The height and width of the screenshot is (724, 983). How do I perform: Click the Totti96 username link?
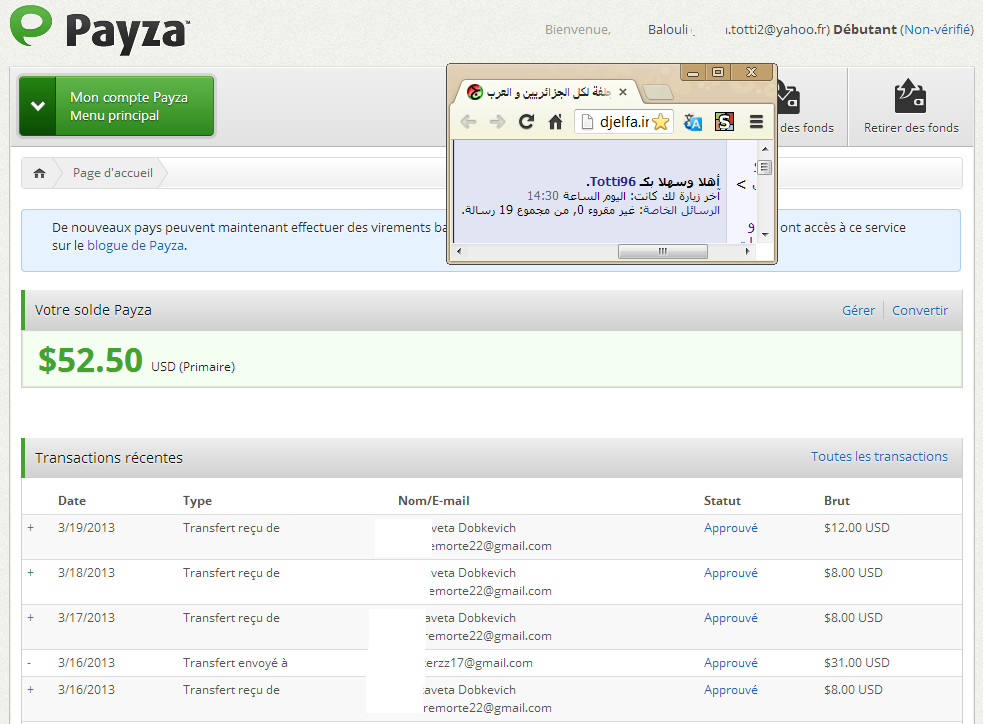click(612, 182)
